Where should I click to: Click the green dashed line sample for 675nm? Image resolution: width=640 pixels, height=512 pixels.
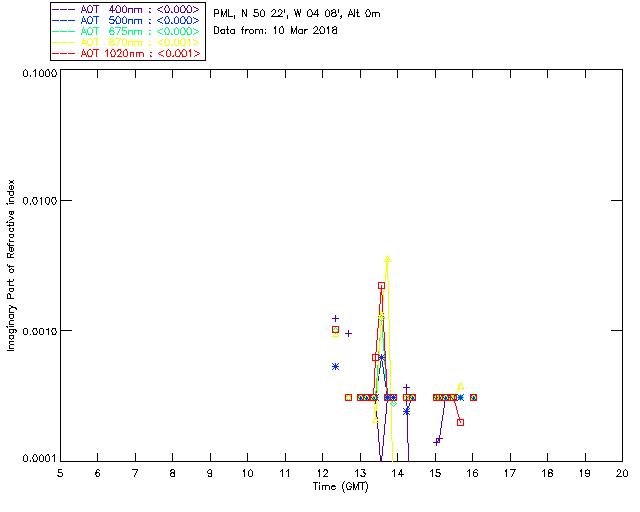click(64, 31)
